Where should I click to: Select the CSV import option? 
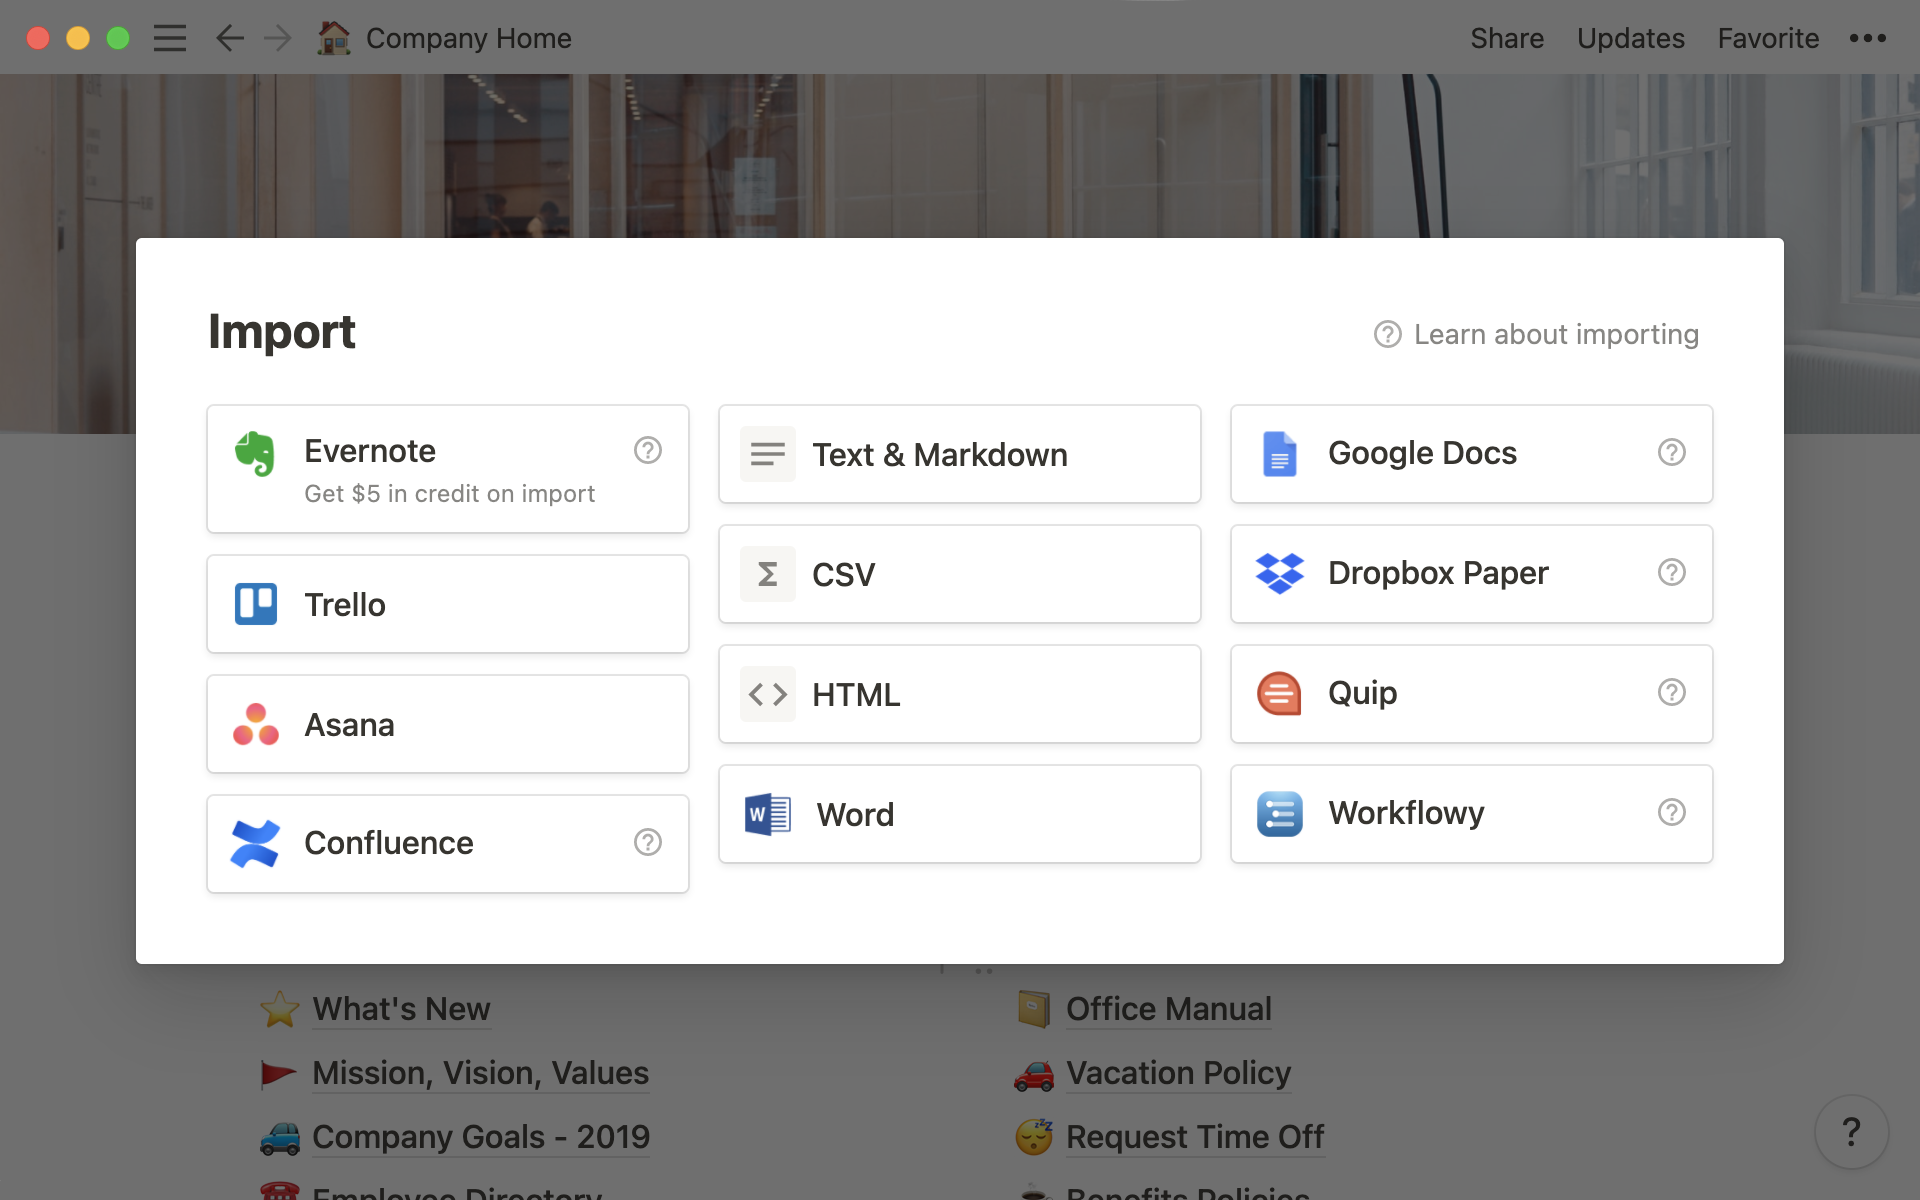click(x=959, y=574)
